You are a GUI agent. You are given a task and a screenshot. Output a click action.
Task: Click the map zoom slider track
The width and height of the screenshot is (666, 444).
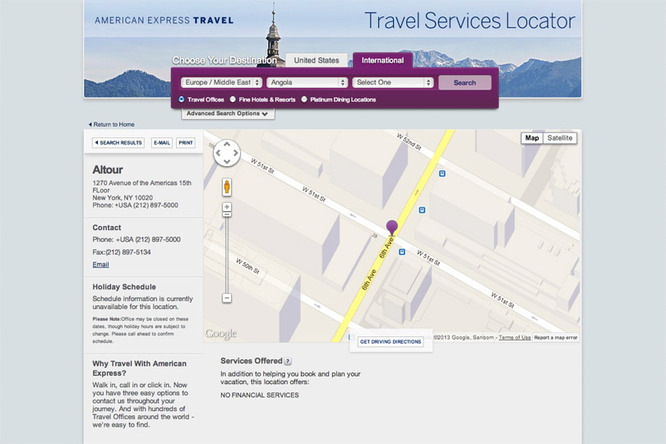click(x=227, y=255)
